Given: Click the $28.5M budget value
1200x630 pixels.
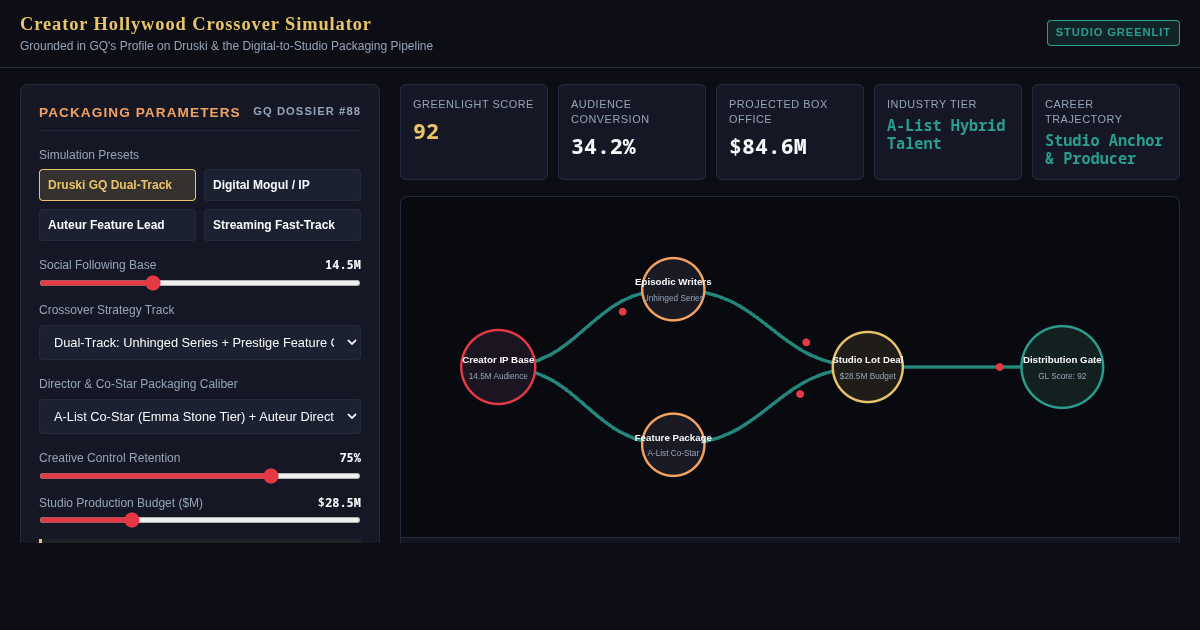Looking at the screenshot, I should click(339, 503).
